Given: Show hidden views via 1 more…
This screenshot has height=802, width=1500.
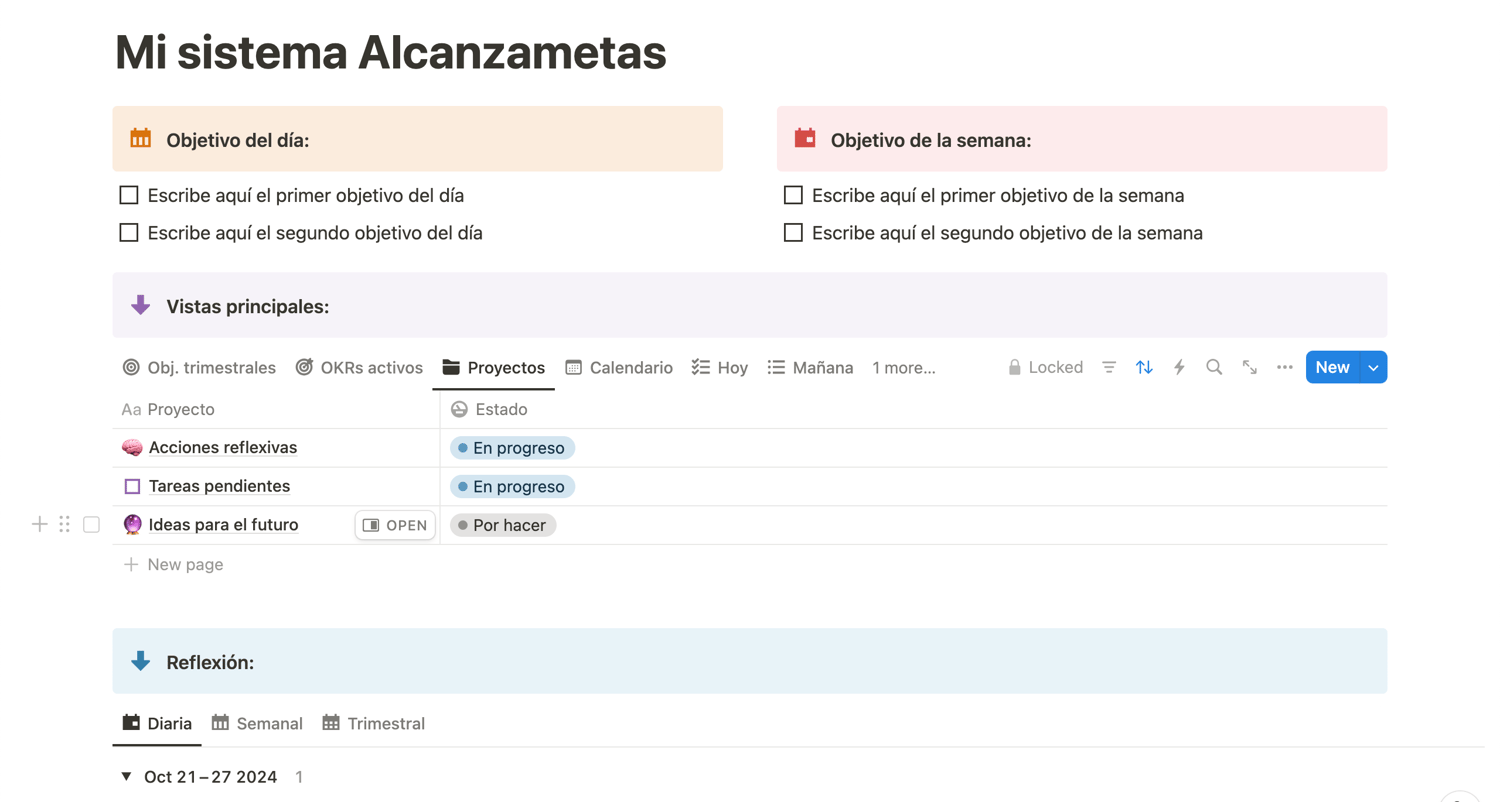Looking at the screenshot, I should tap(904, 367).
